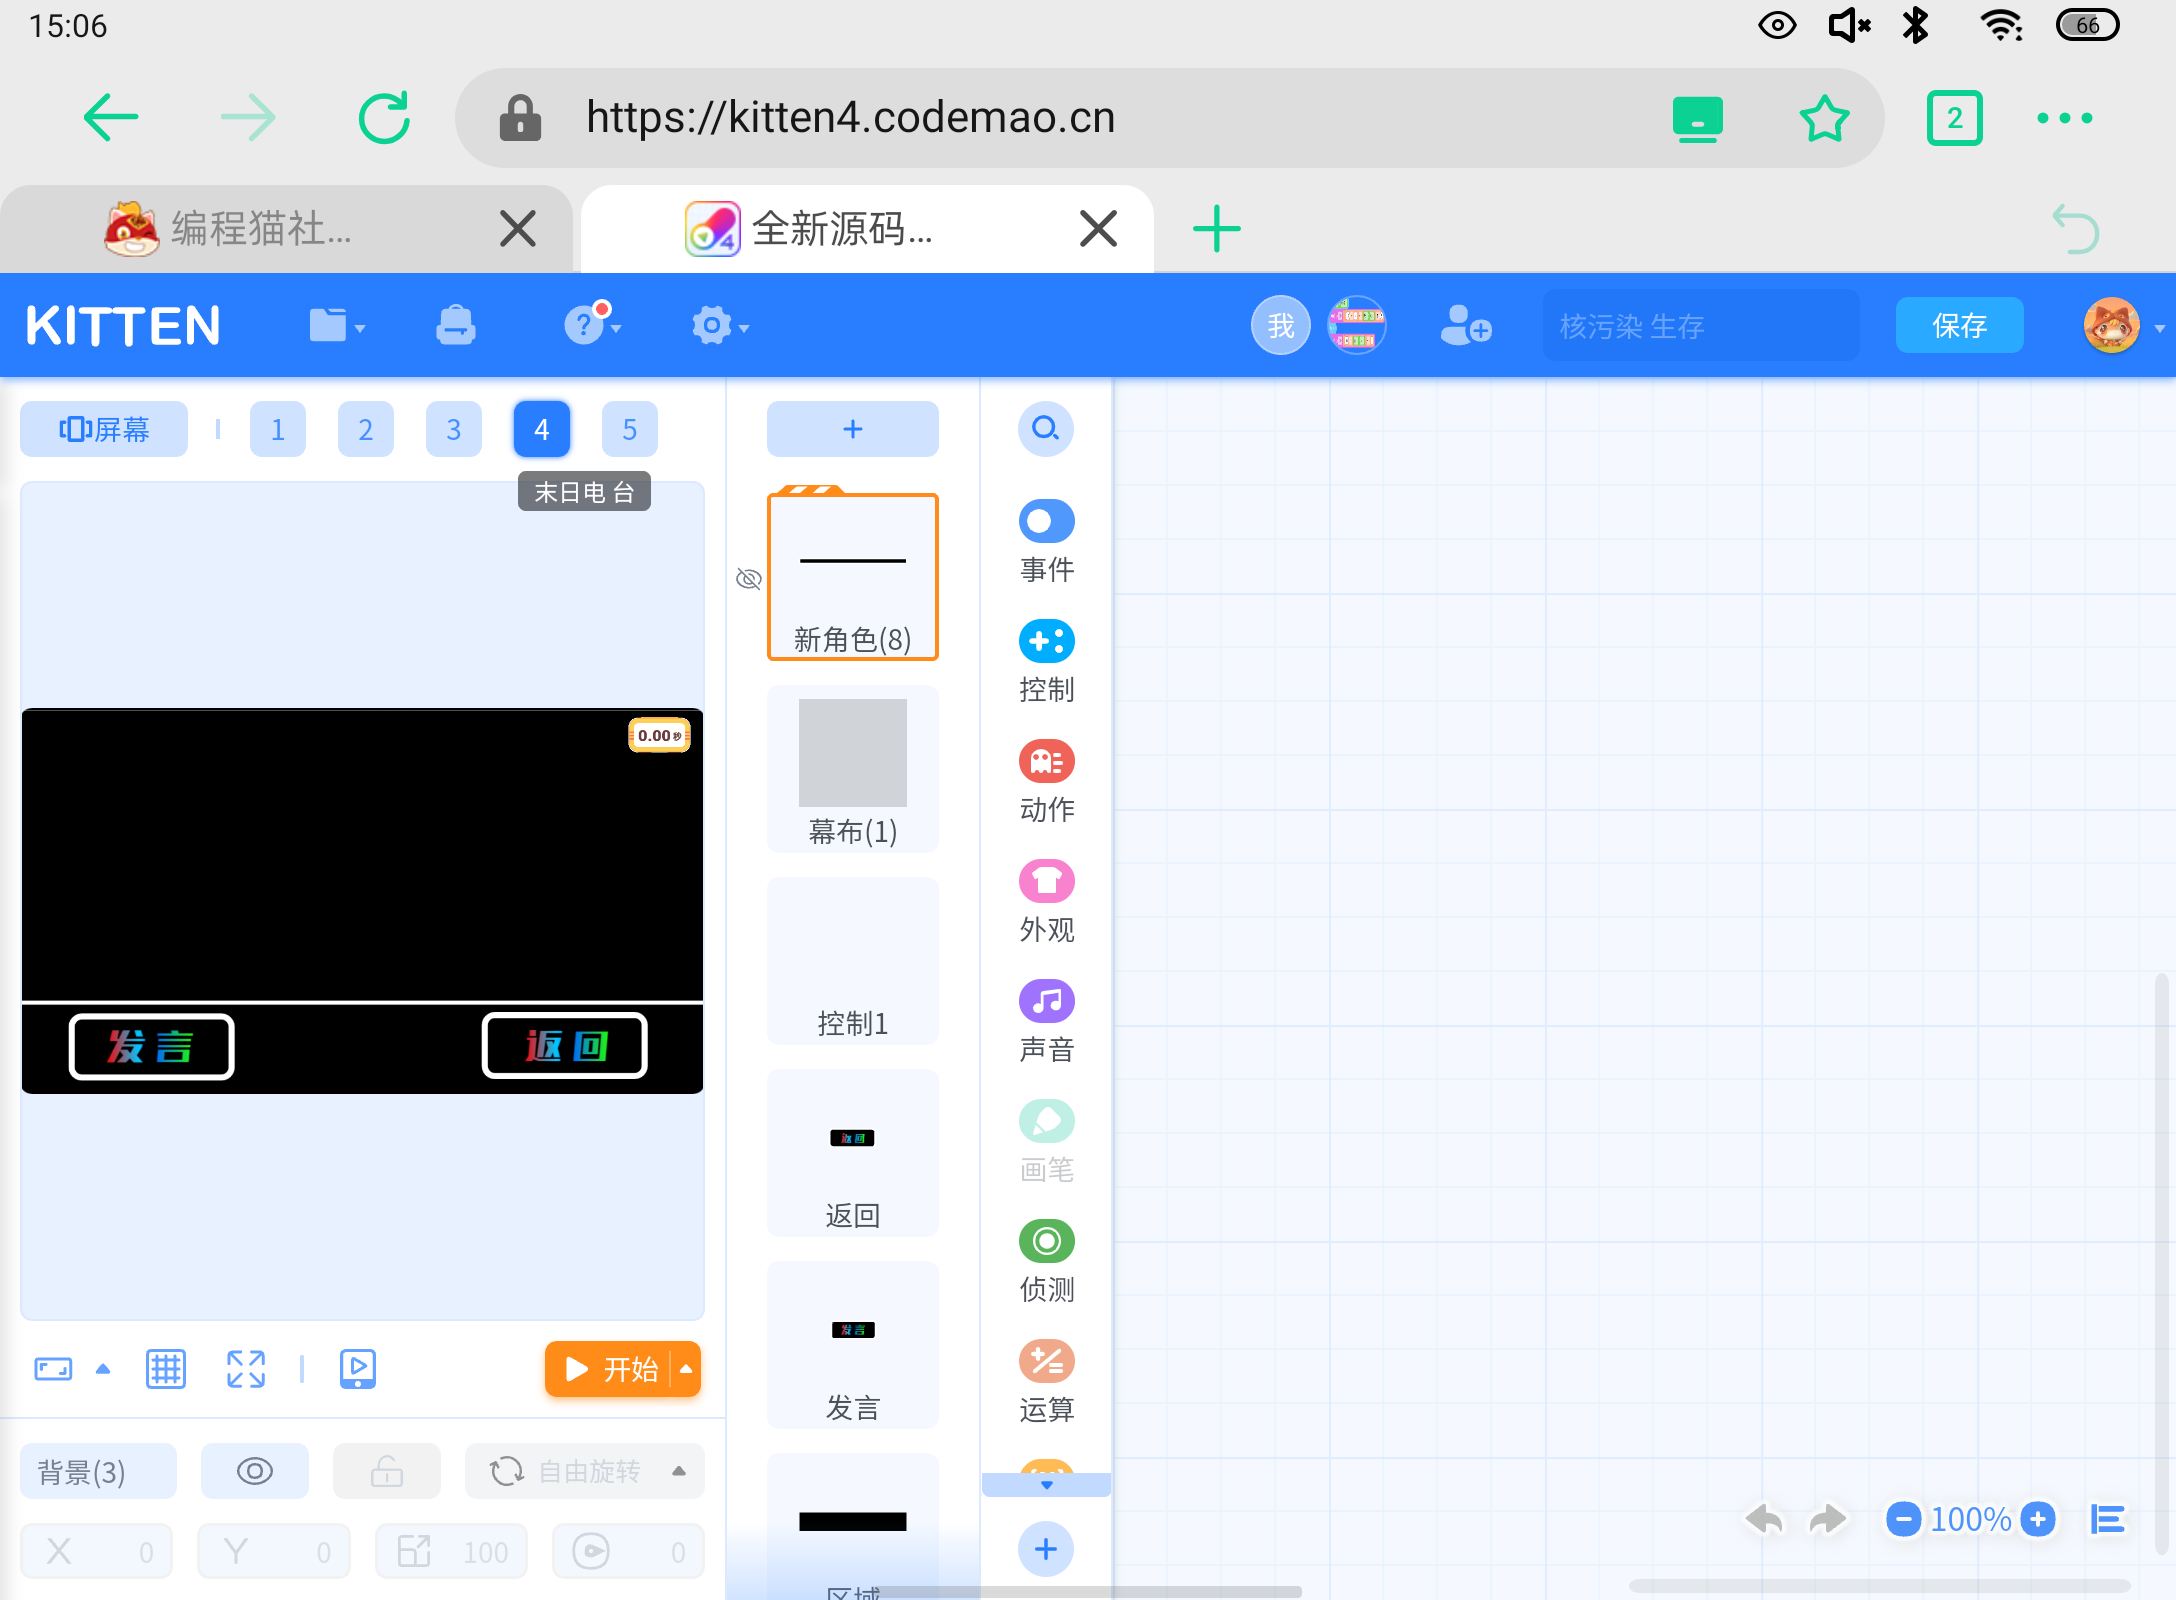
Task: Switch to 编程猫社... browser tab
Action: click(x=286, y=229)
